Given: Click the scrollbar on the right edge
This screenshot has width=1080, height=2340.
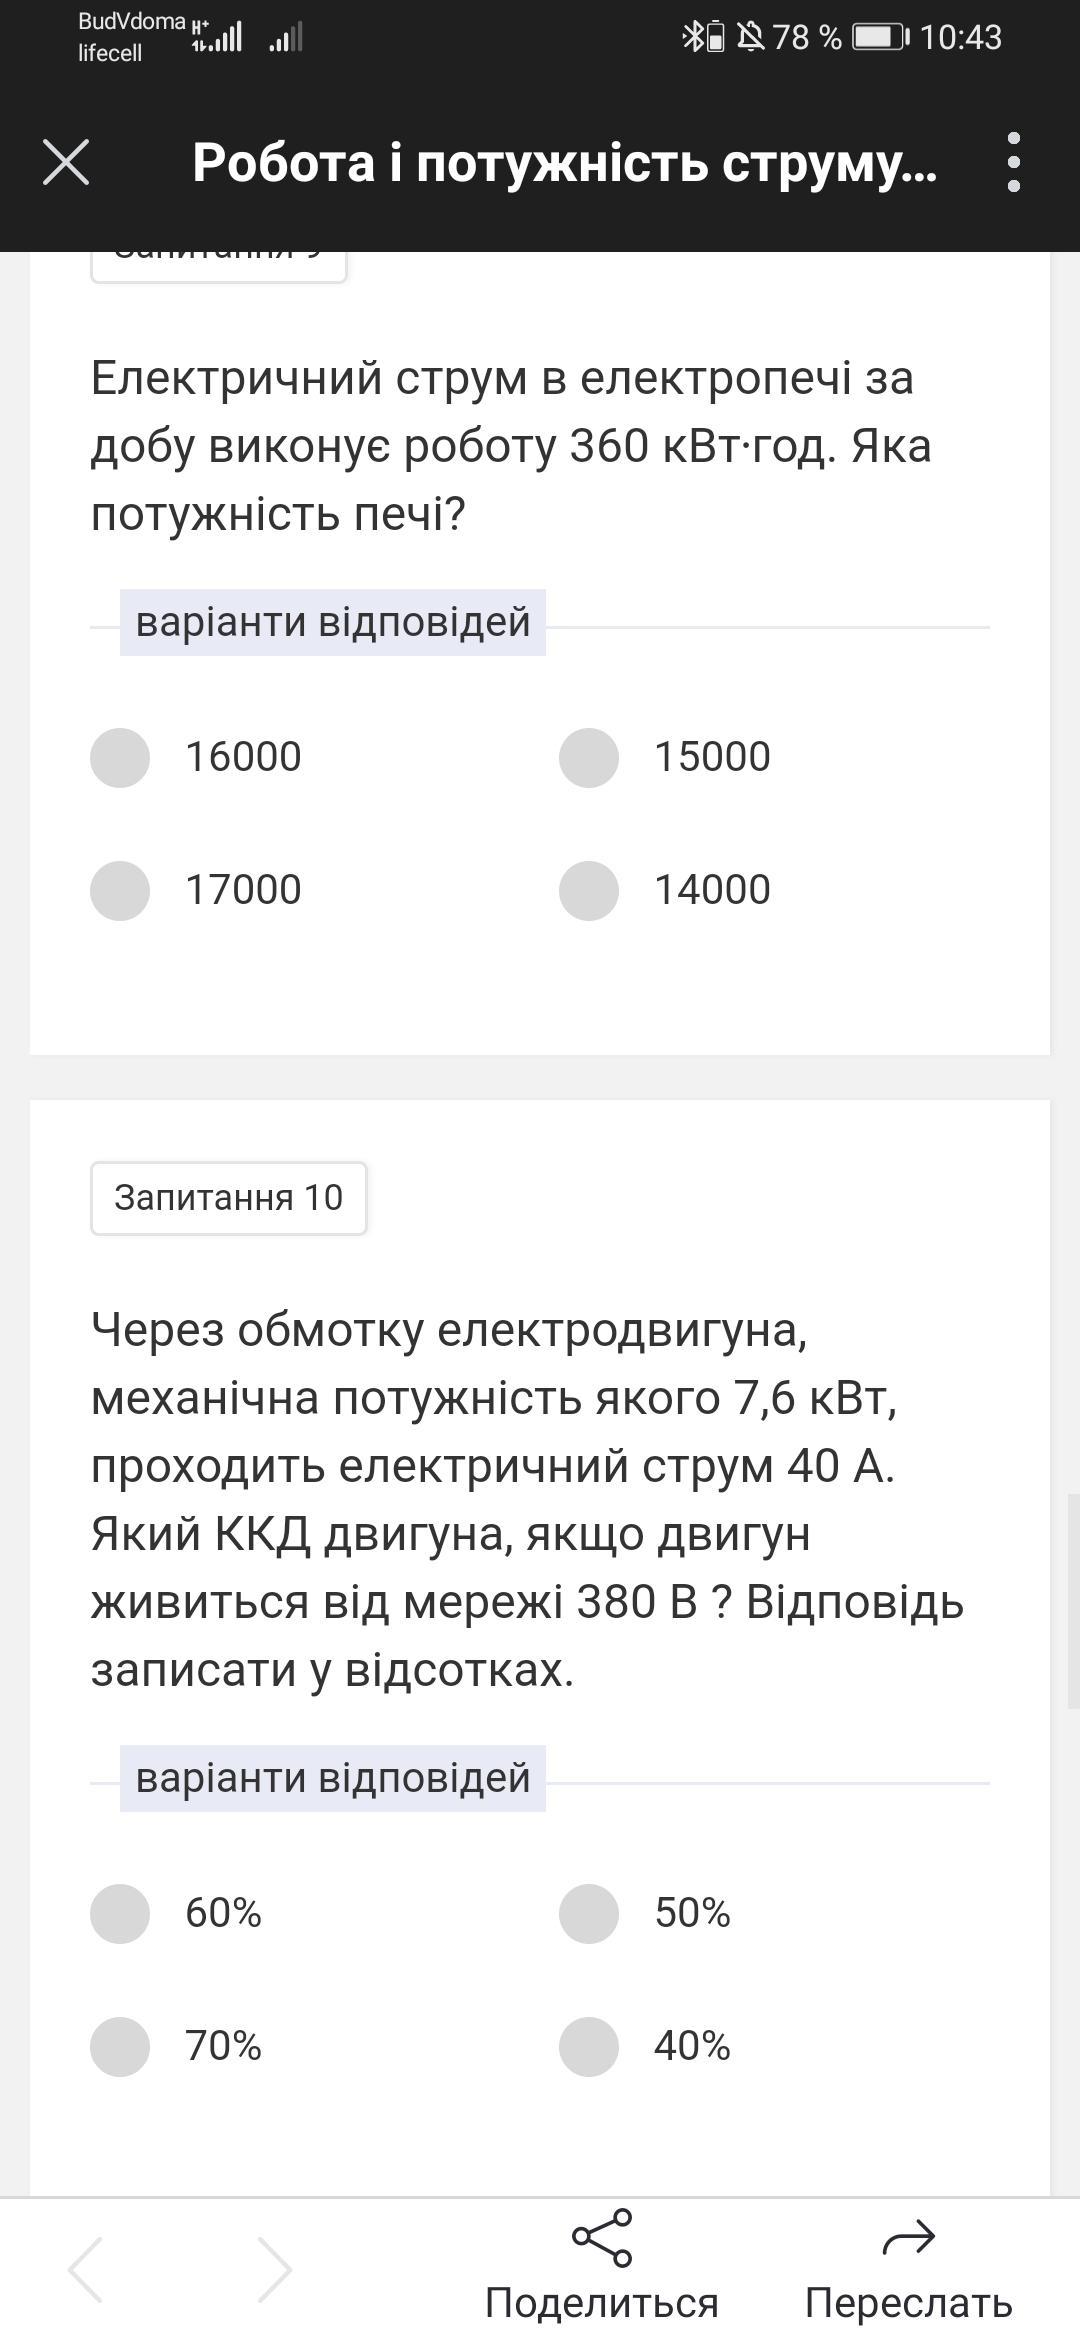Looking at the screenshot, I should tap(1073, 1600).
